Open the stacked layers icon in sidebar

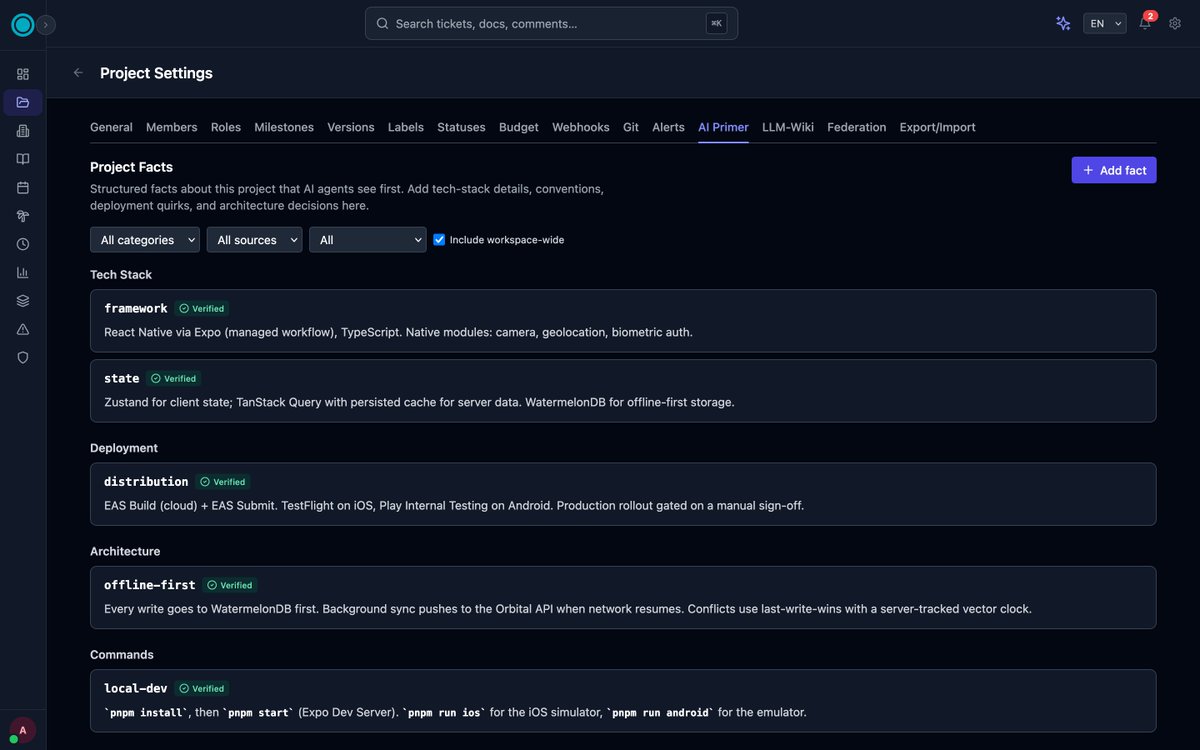tap(23, 301)
